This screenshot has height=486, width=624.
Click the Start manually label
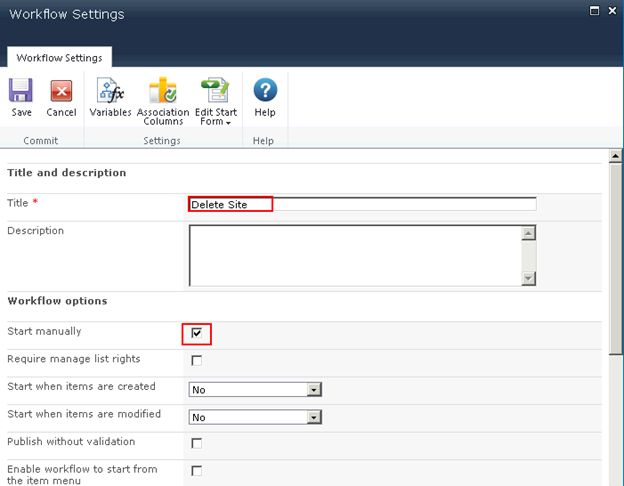[44, 331]
